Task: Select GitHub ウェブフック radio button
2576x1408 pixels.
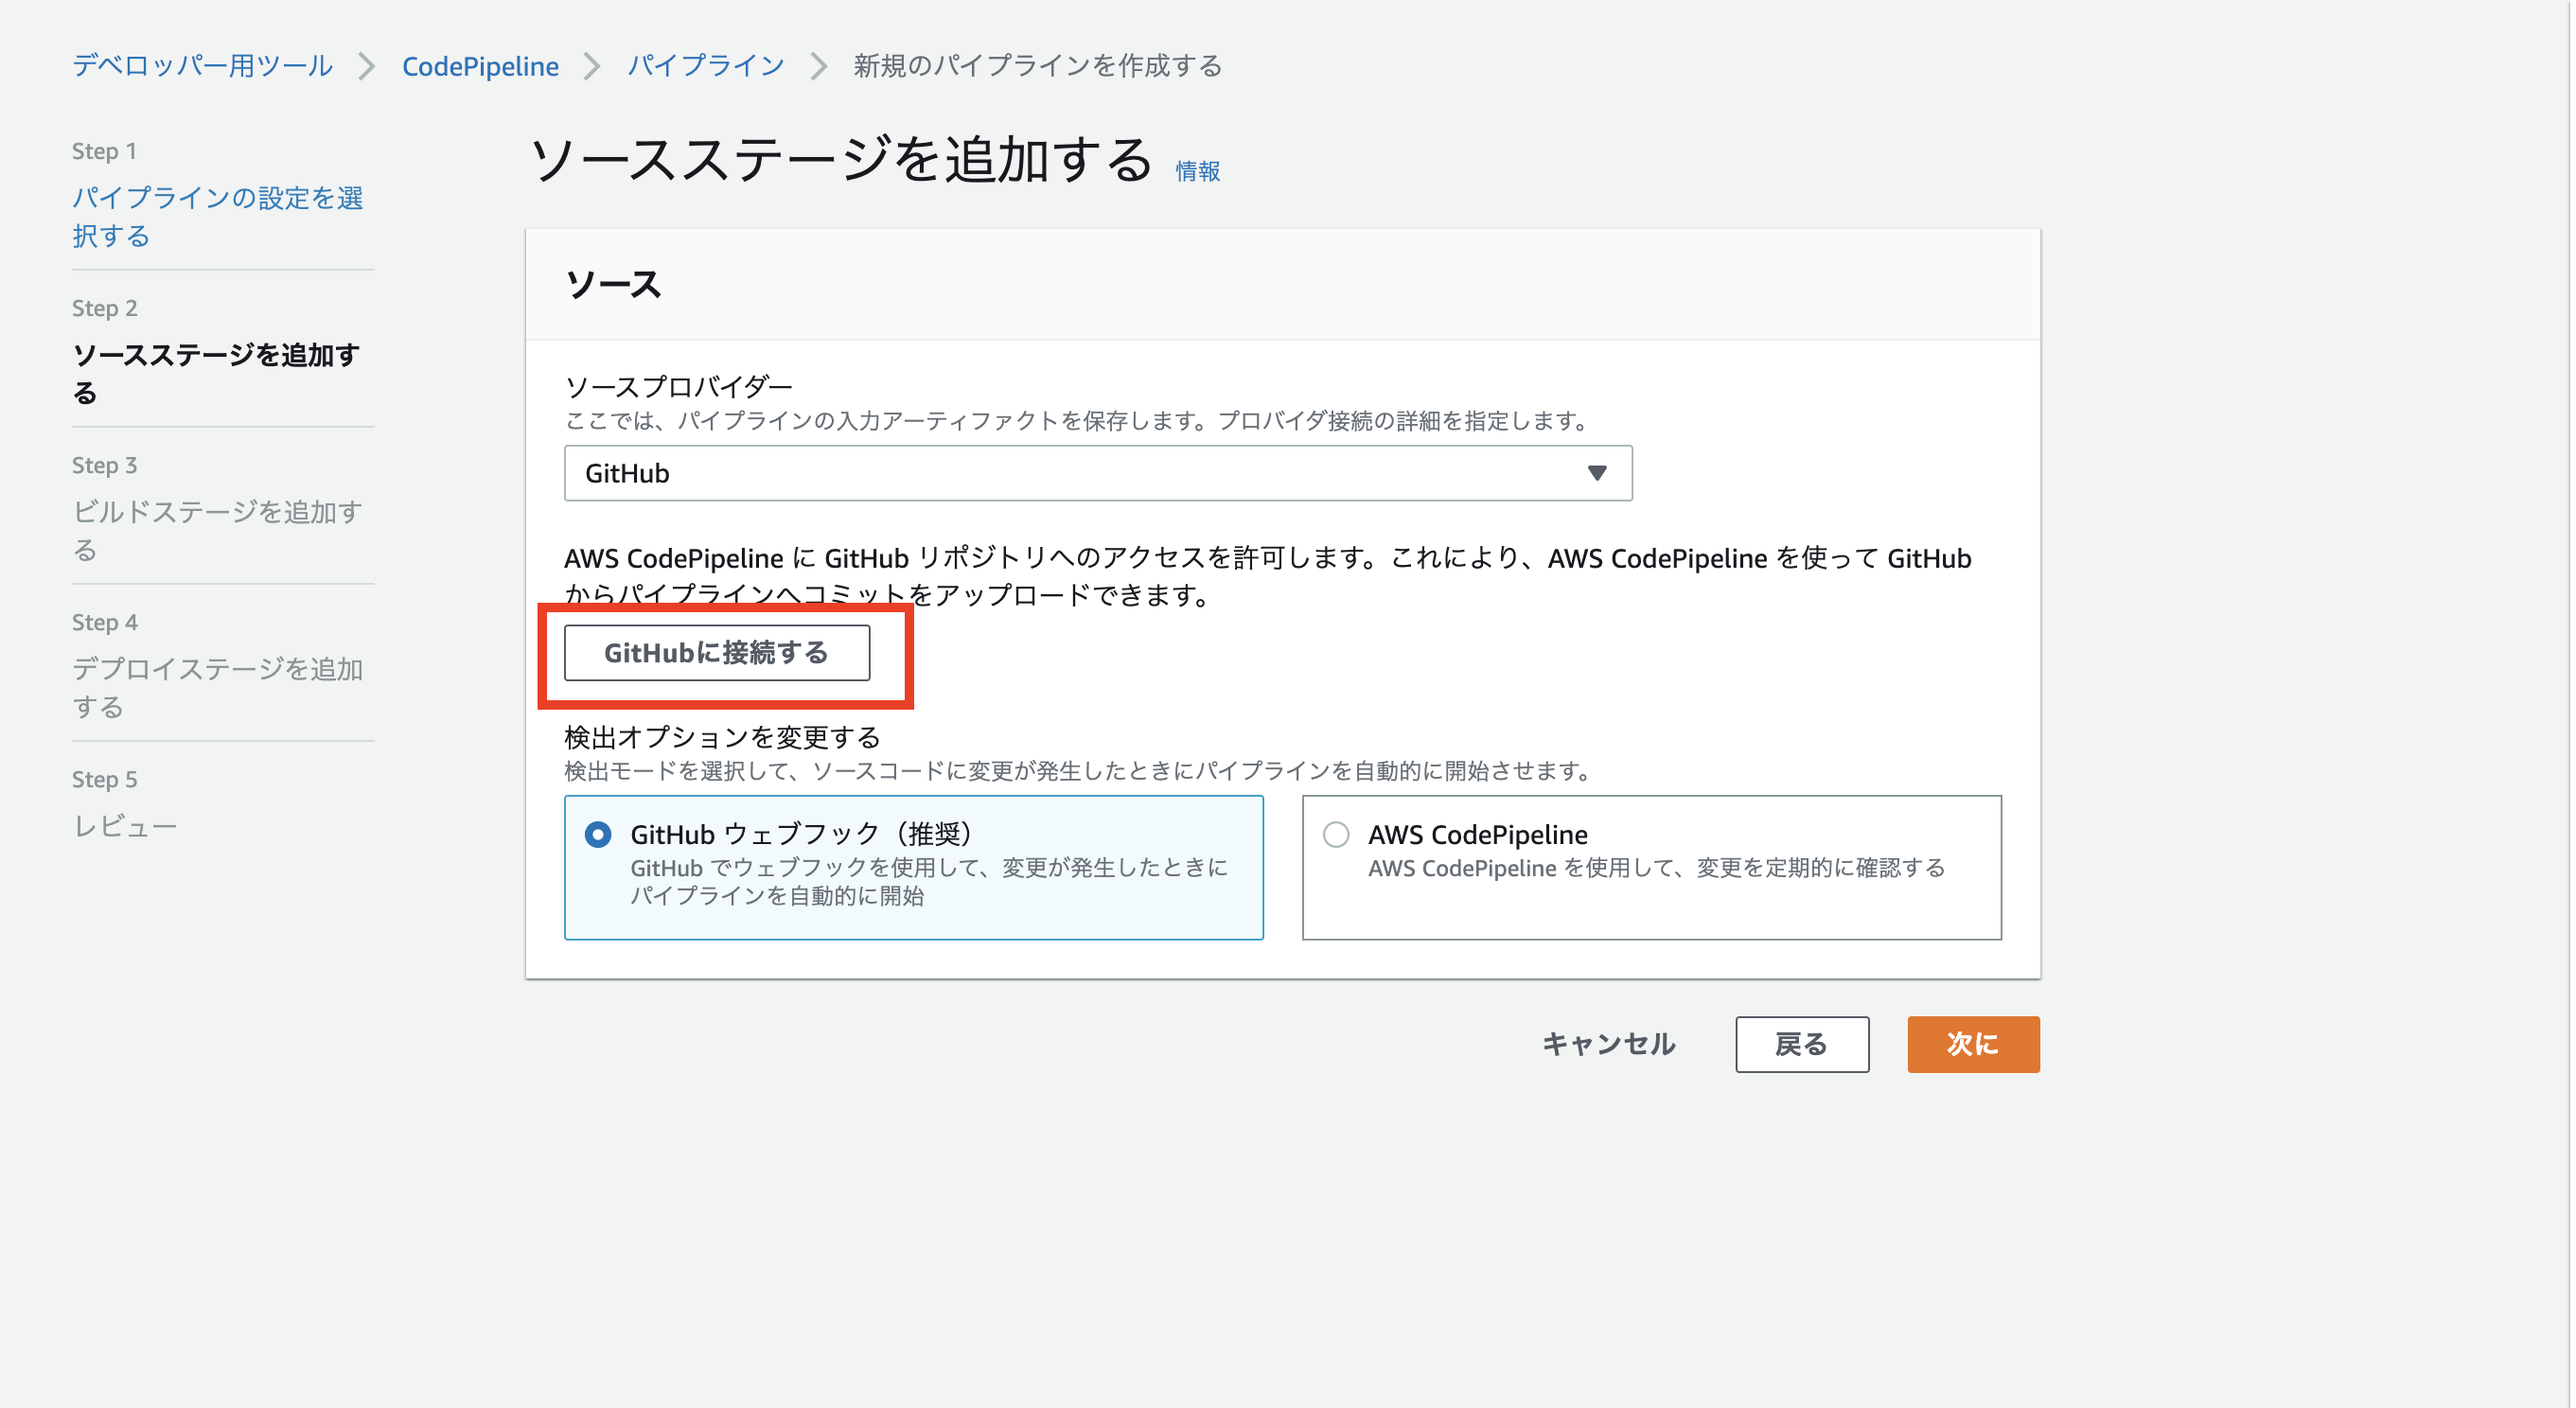Action: tap(598, 834)
